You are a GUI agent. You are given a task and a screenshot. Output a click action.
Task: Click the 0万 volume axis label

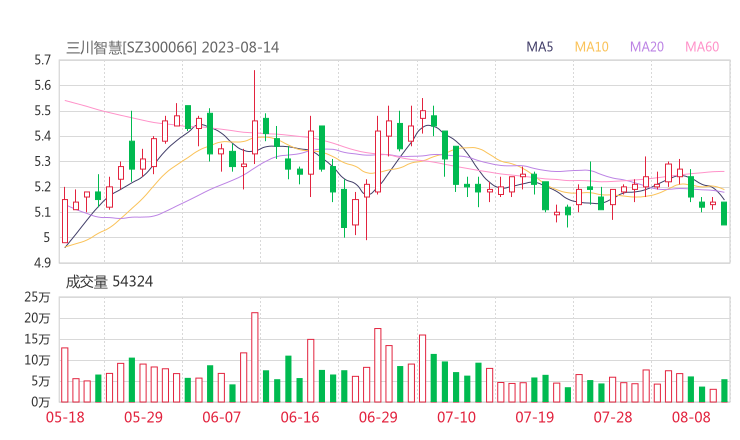tap(40, 402)
